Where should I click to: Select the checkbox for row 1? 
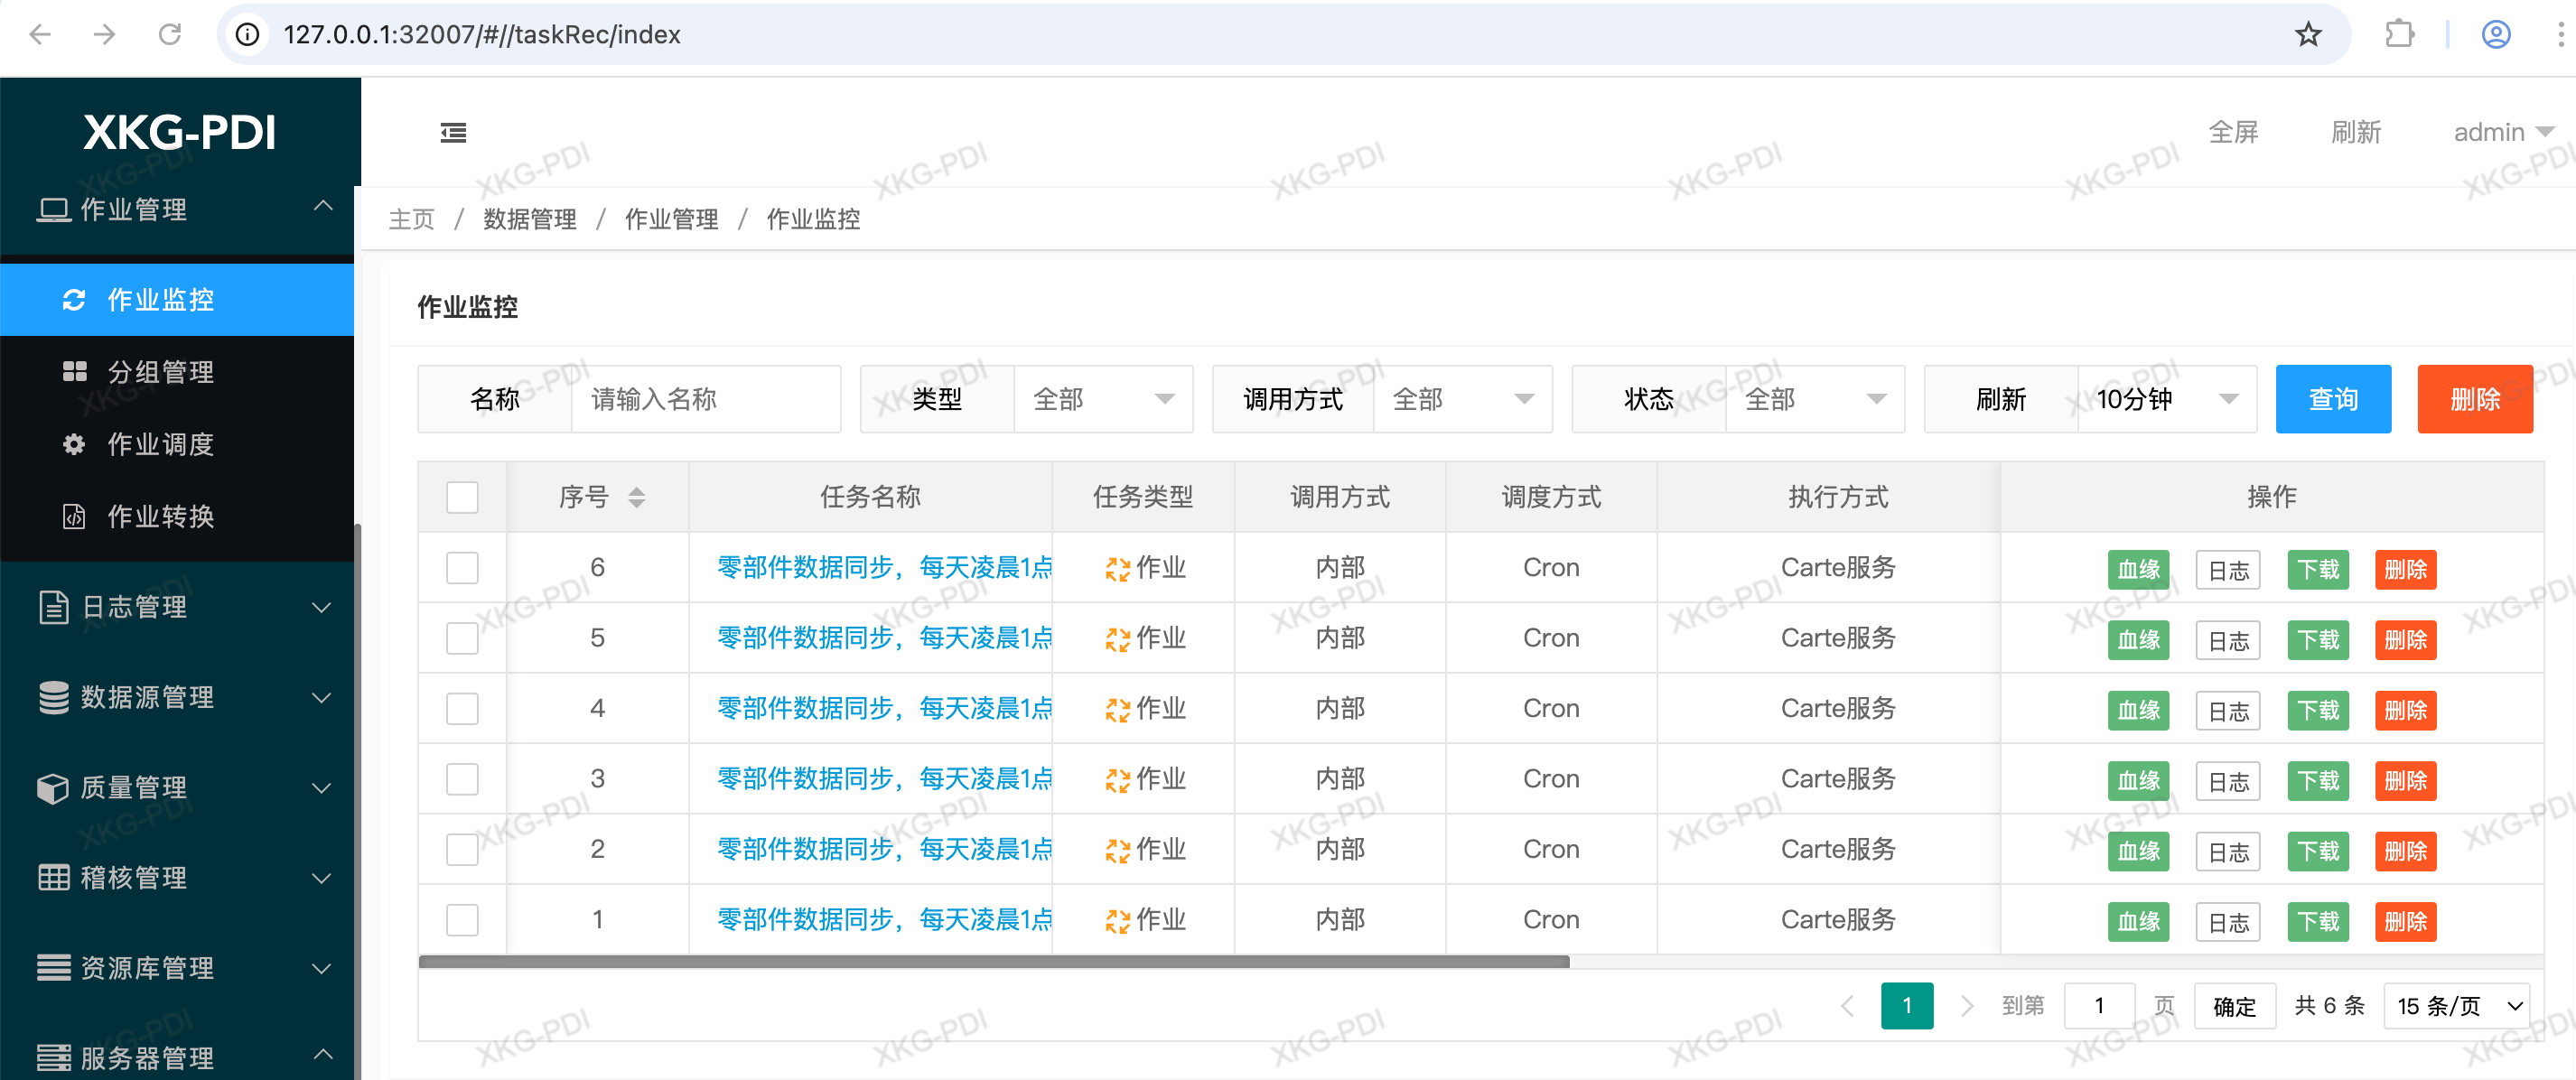(x=462, y=919)
